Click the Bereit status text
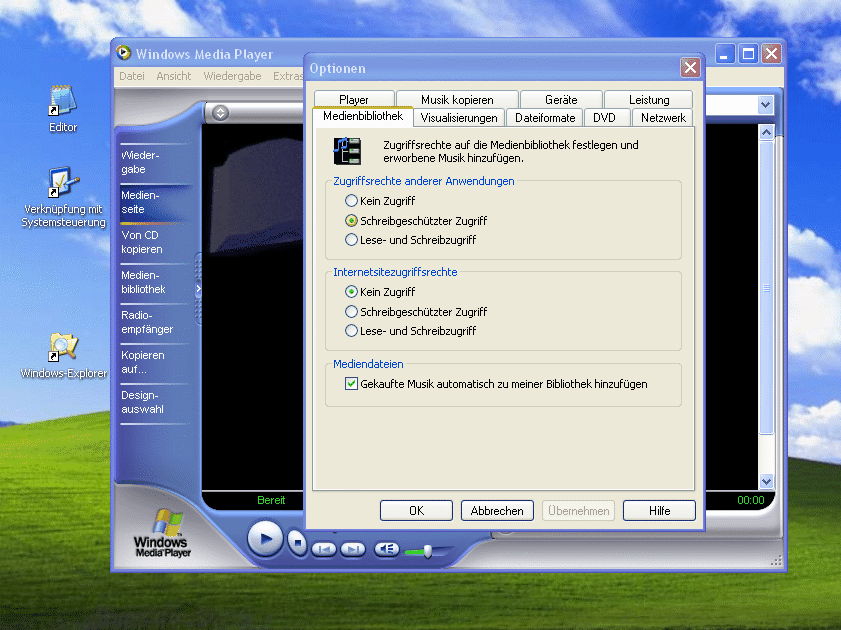This screenshot has width=841, height=630. pyautogui.click(x=271, y=500)
